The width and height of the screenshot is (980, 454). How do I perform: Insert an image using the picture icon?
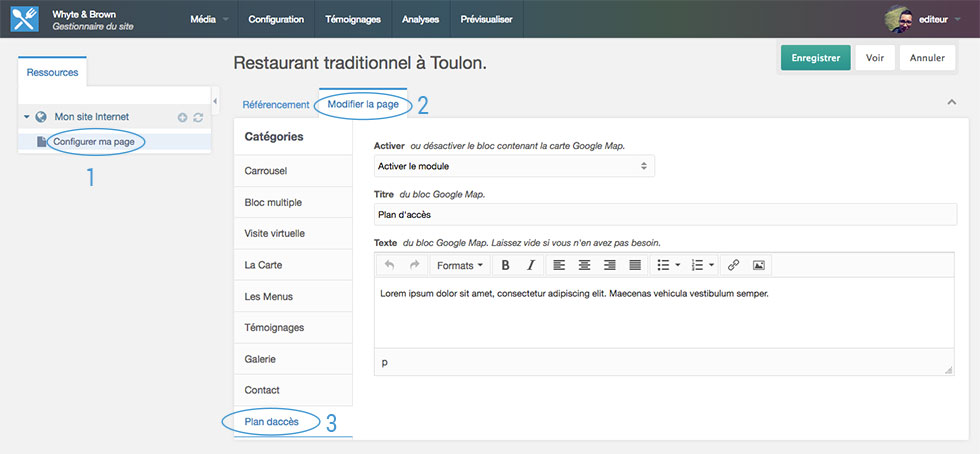759,265
